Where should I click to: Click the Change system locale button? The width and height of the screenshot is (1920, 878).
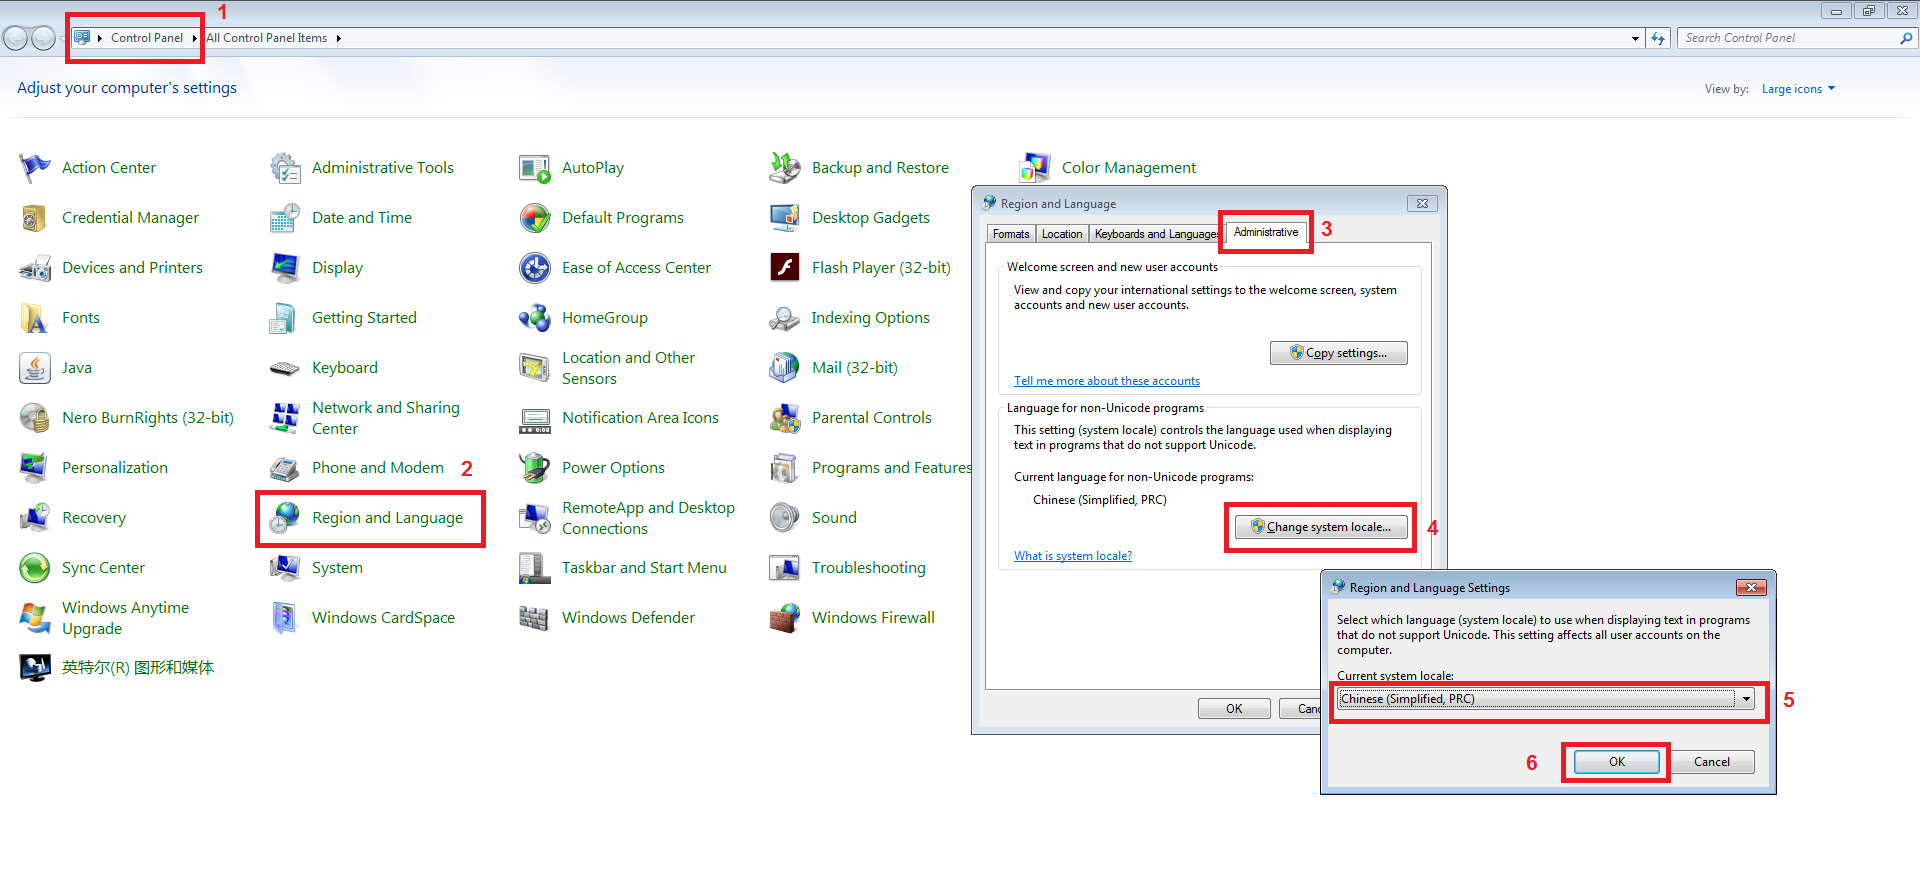tap(1321, 527)
